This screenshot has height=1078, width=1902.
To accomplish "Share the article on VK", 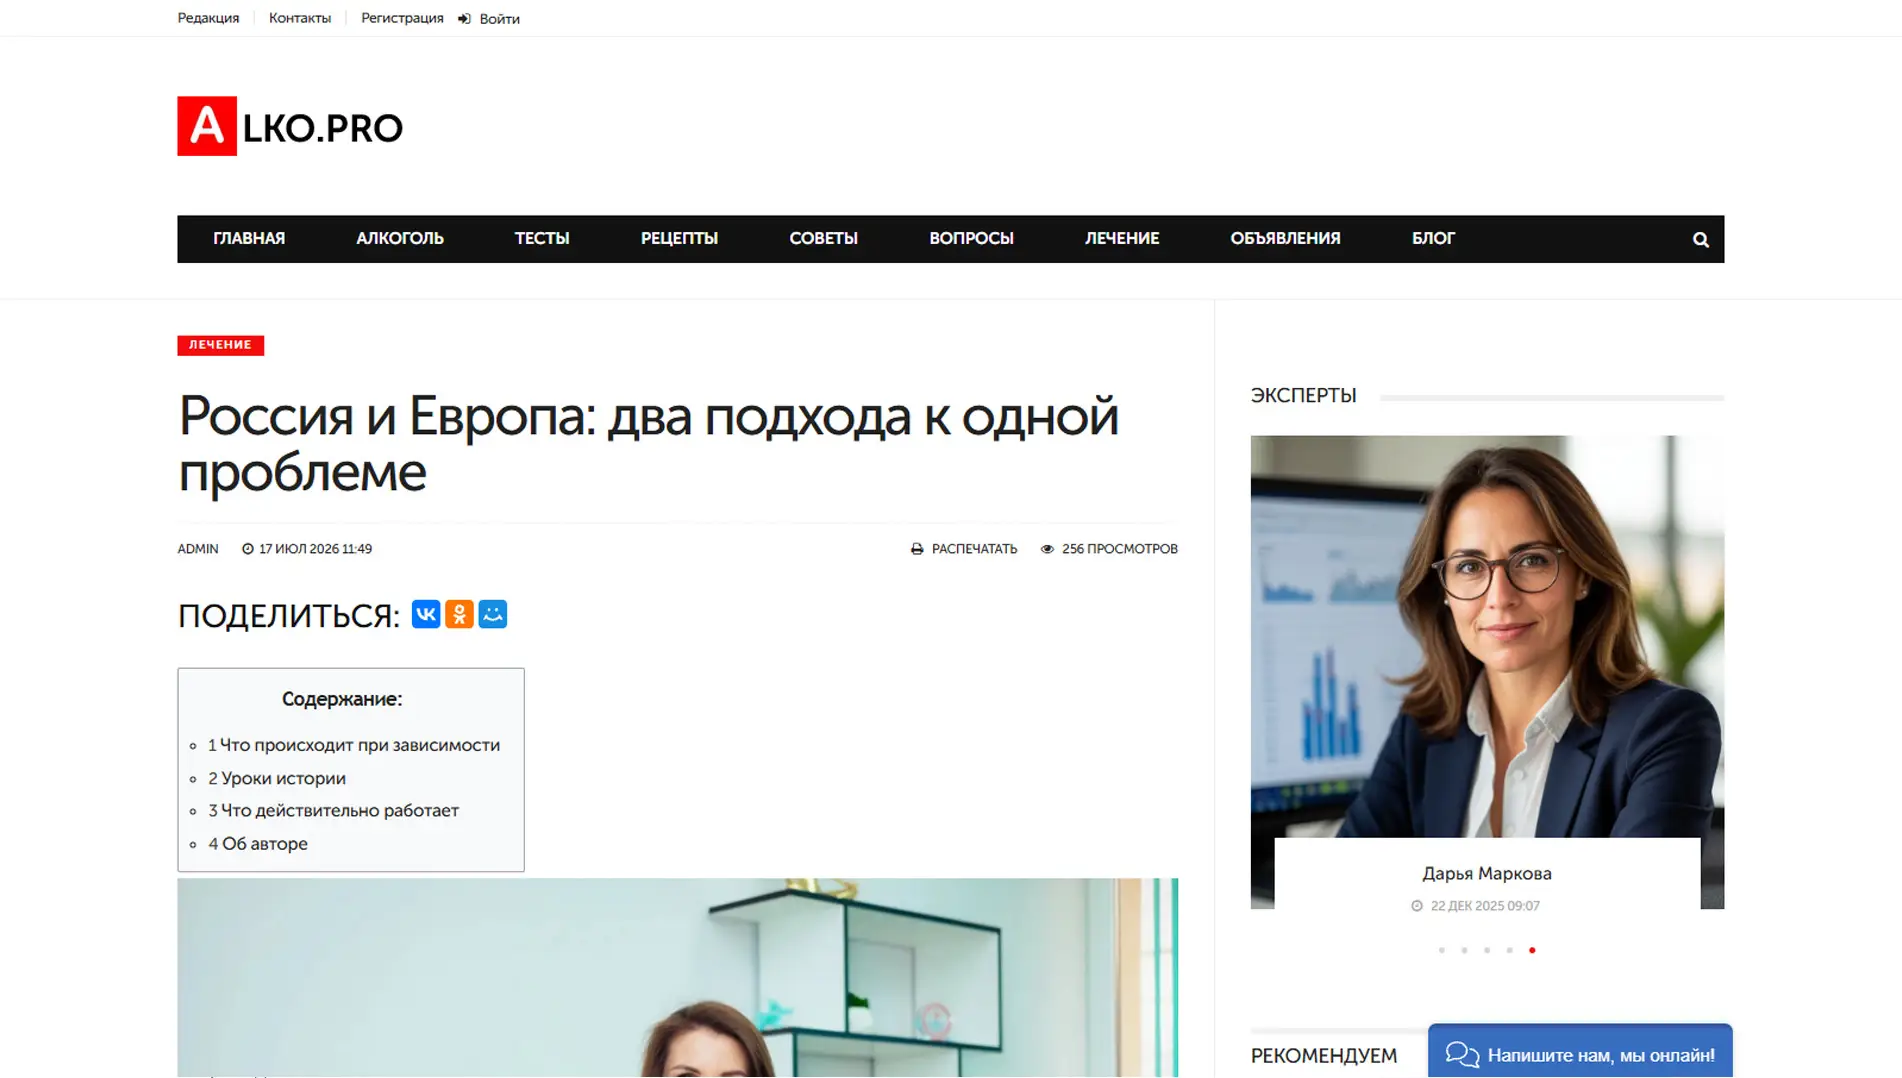I will point(425,614).
